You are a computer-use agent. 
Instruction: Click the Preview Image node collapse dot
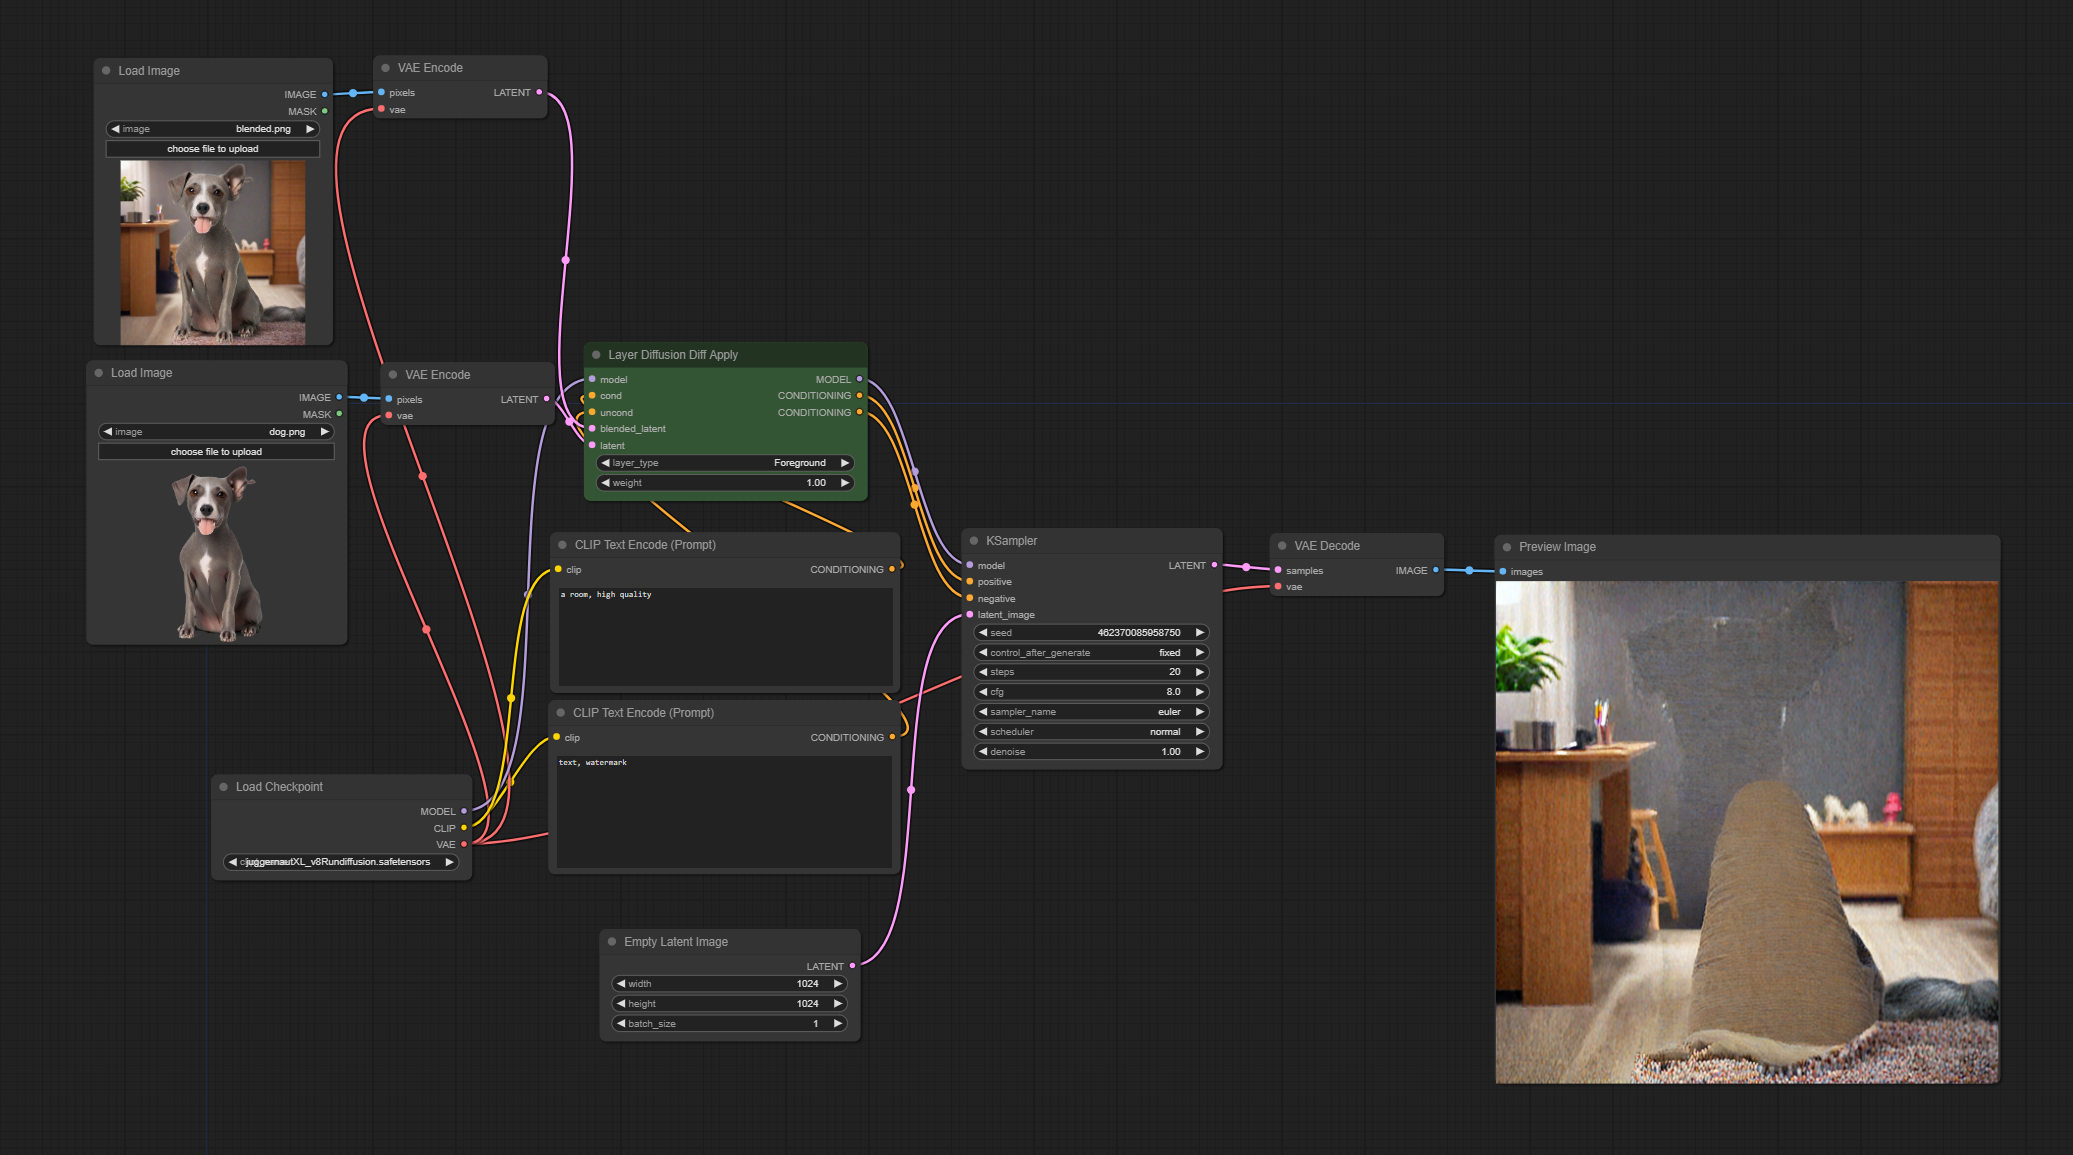tap(1507, 547)
